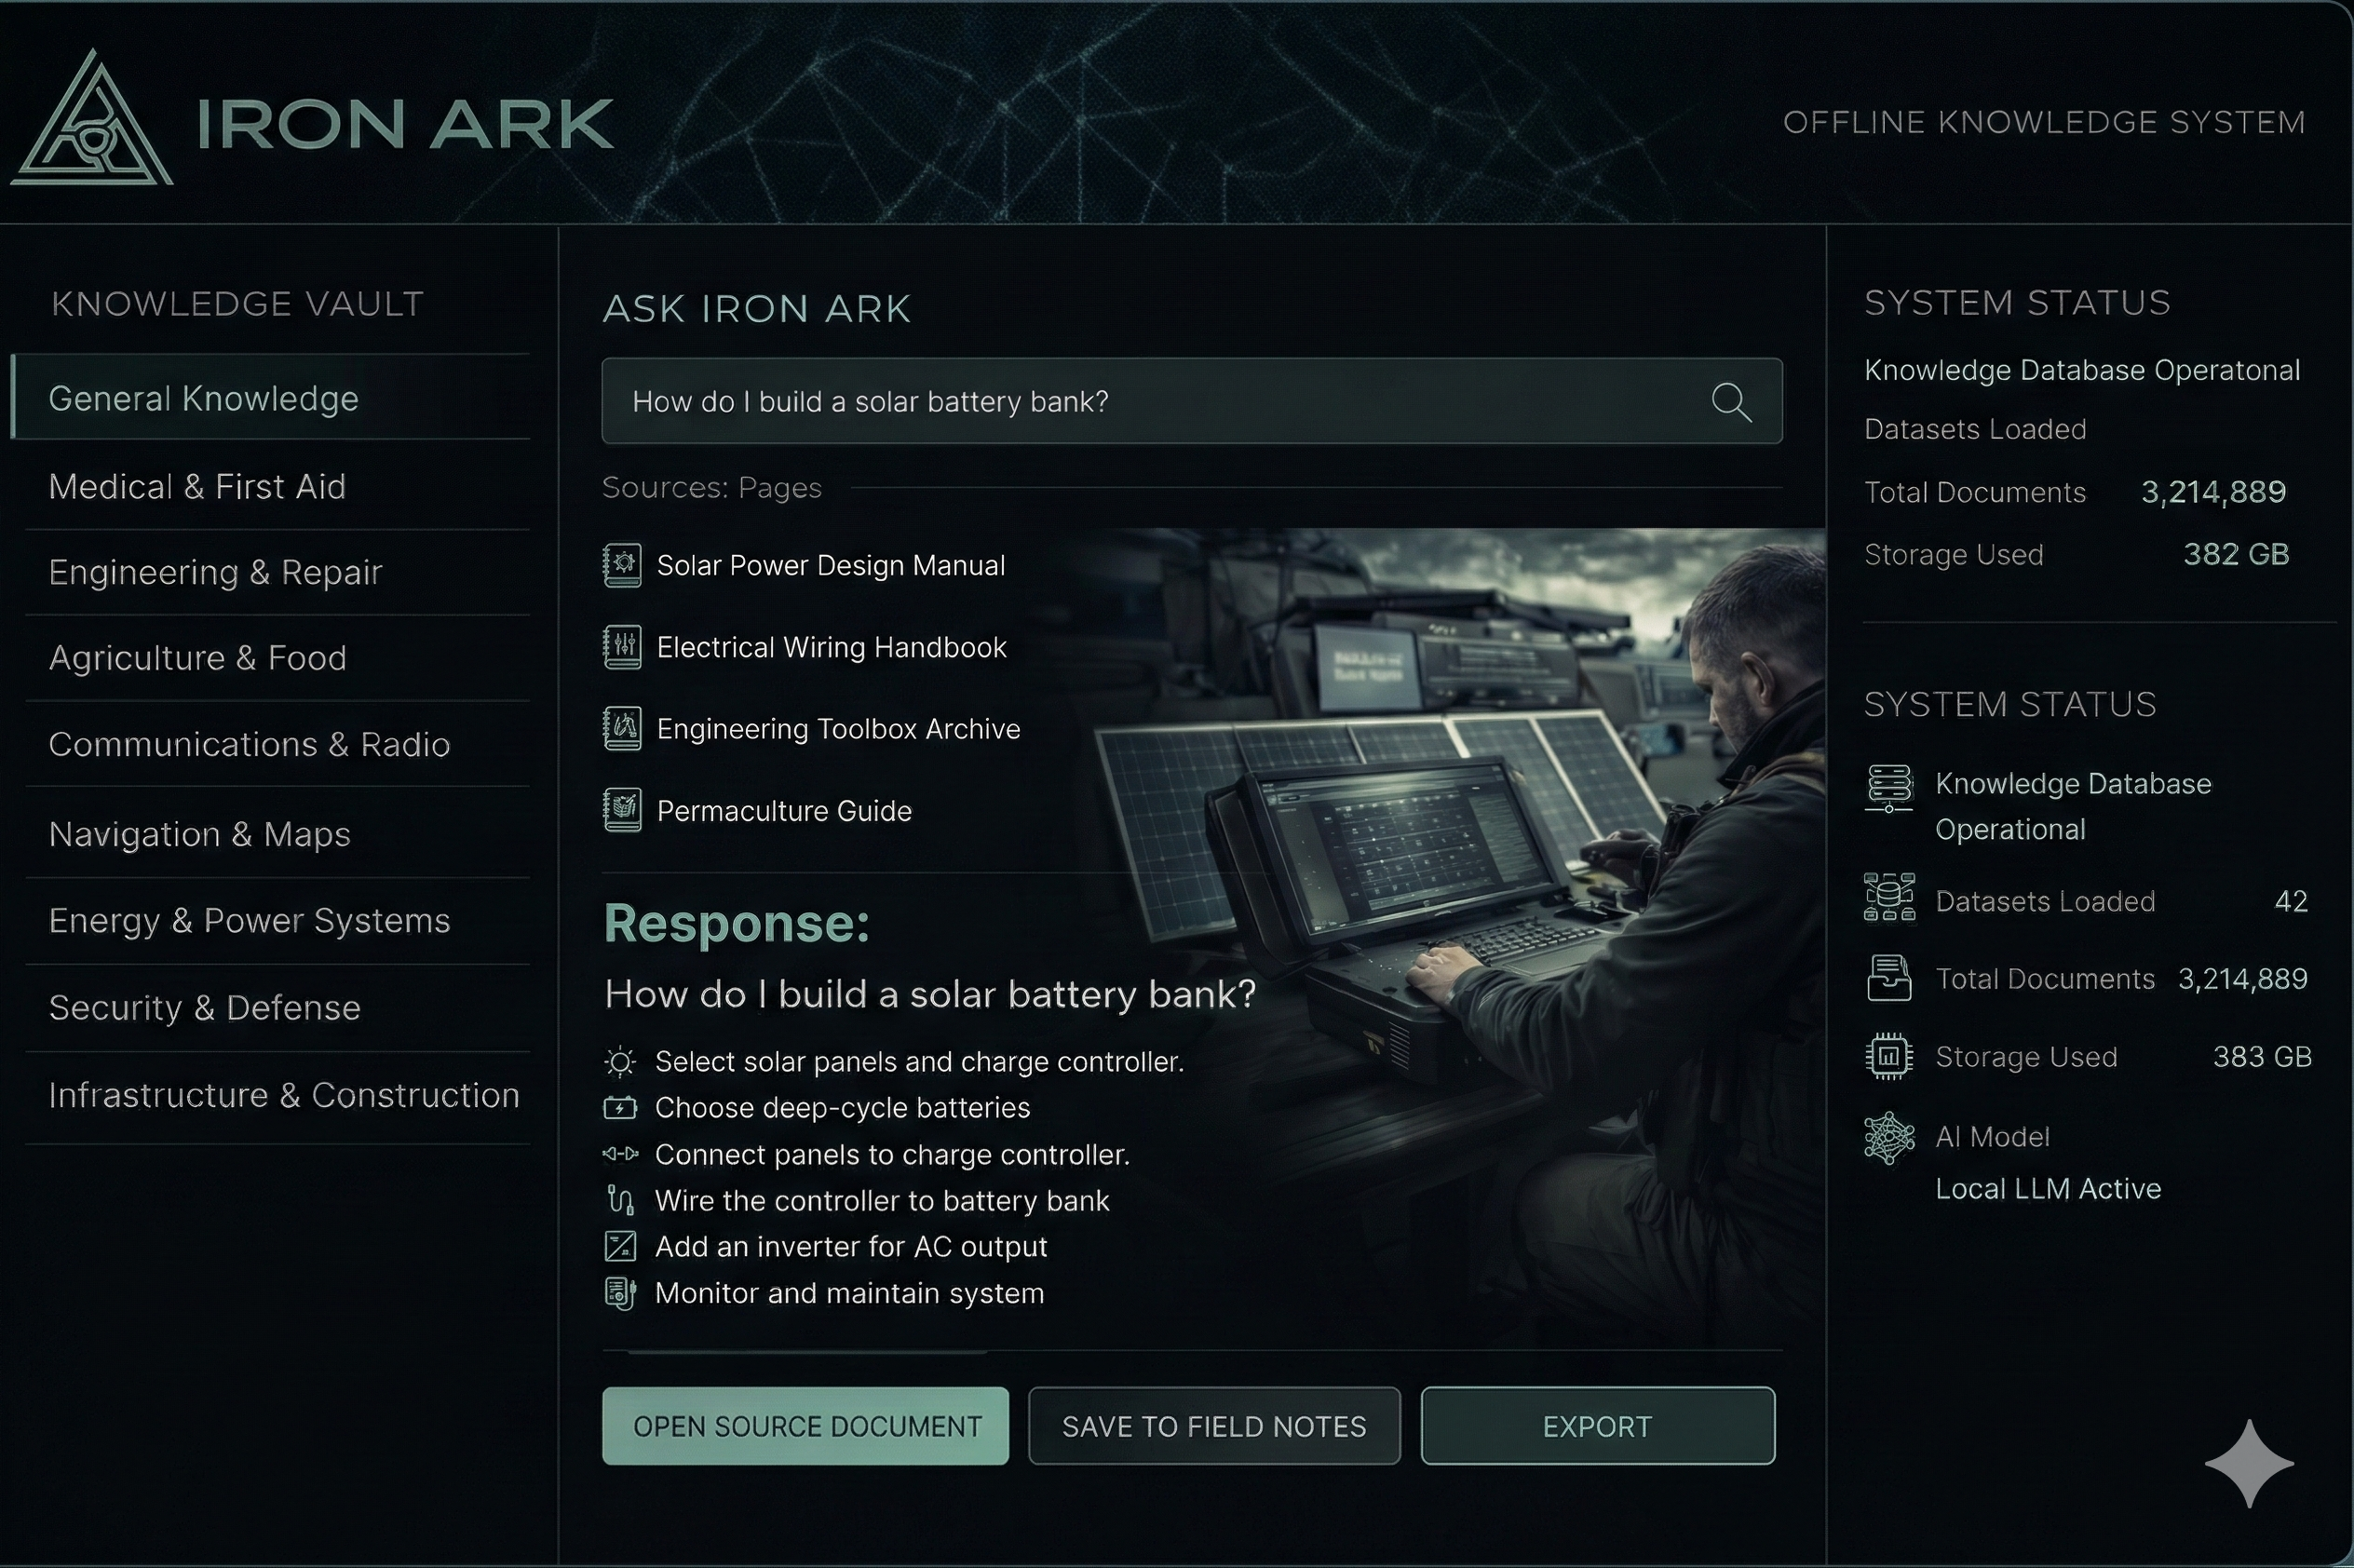Select the Medical & First Aid category

point(197,487)
